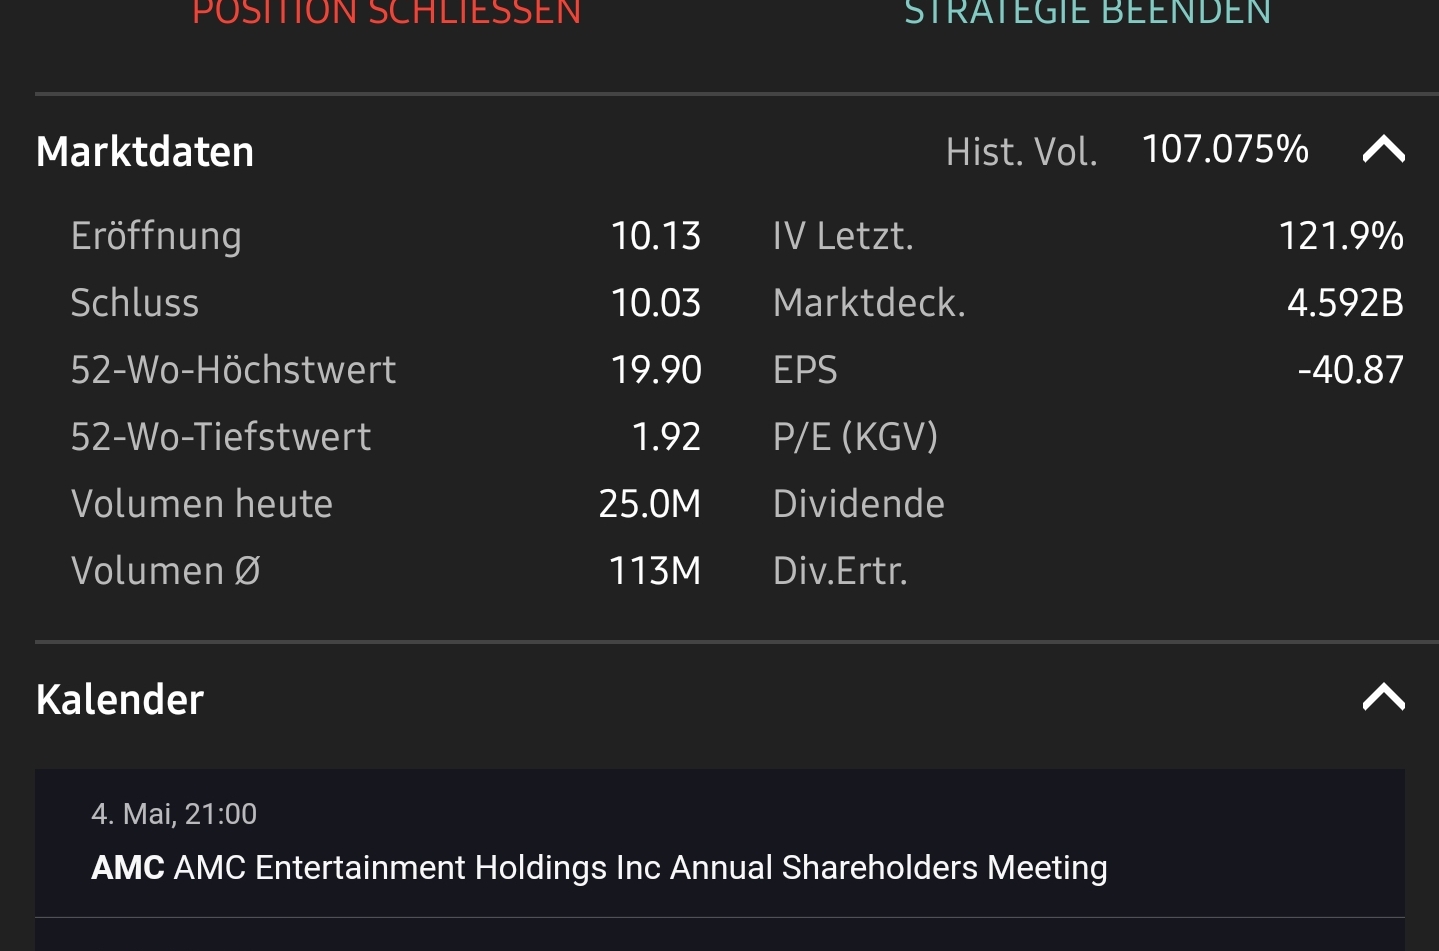Collapse the Marktdaten section
The height and width of the screenshot is (951, 1439).
pyautogui.click(x=1382, y=150)
